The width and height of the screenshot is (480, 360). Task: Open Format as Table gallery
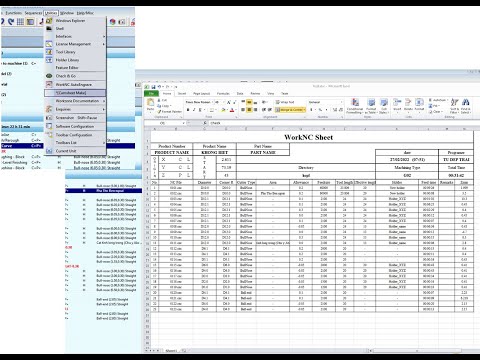[x=371, y=106]
